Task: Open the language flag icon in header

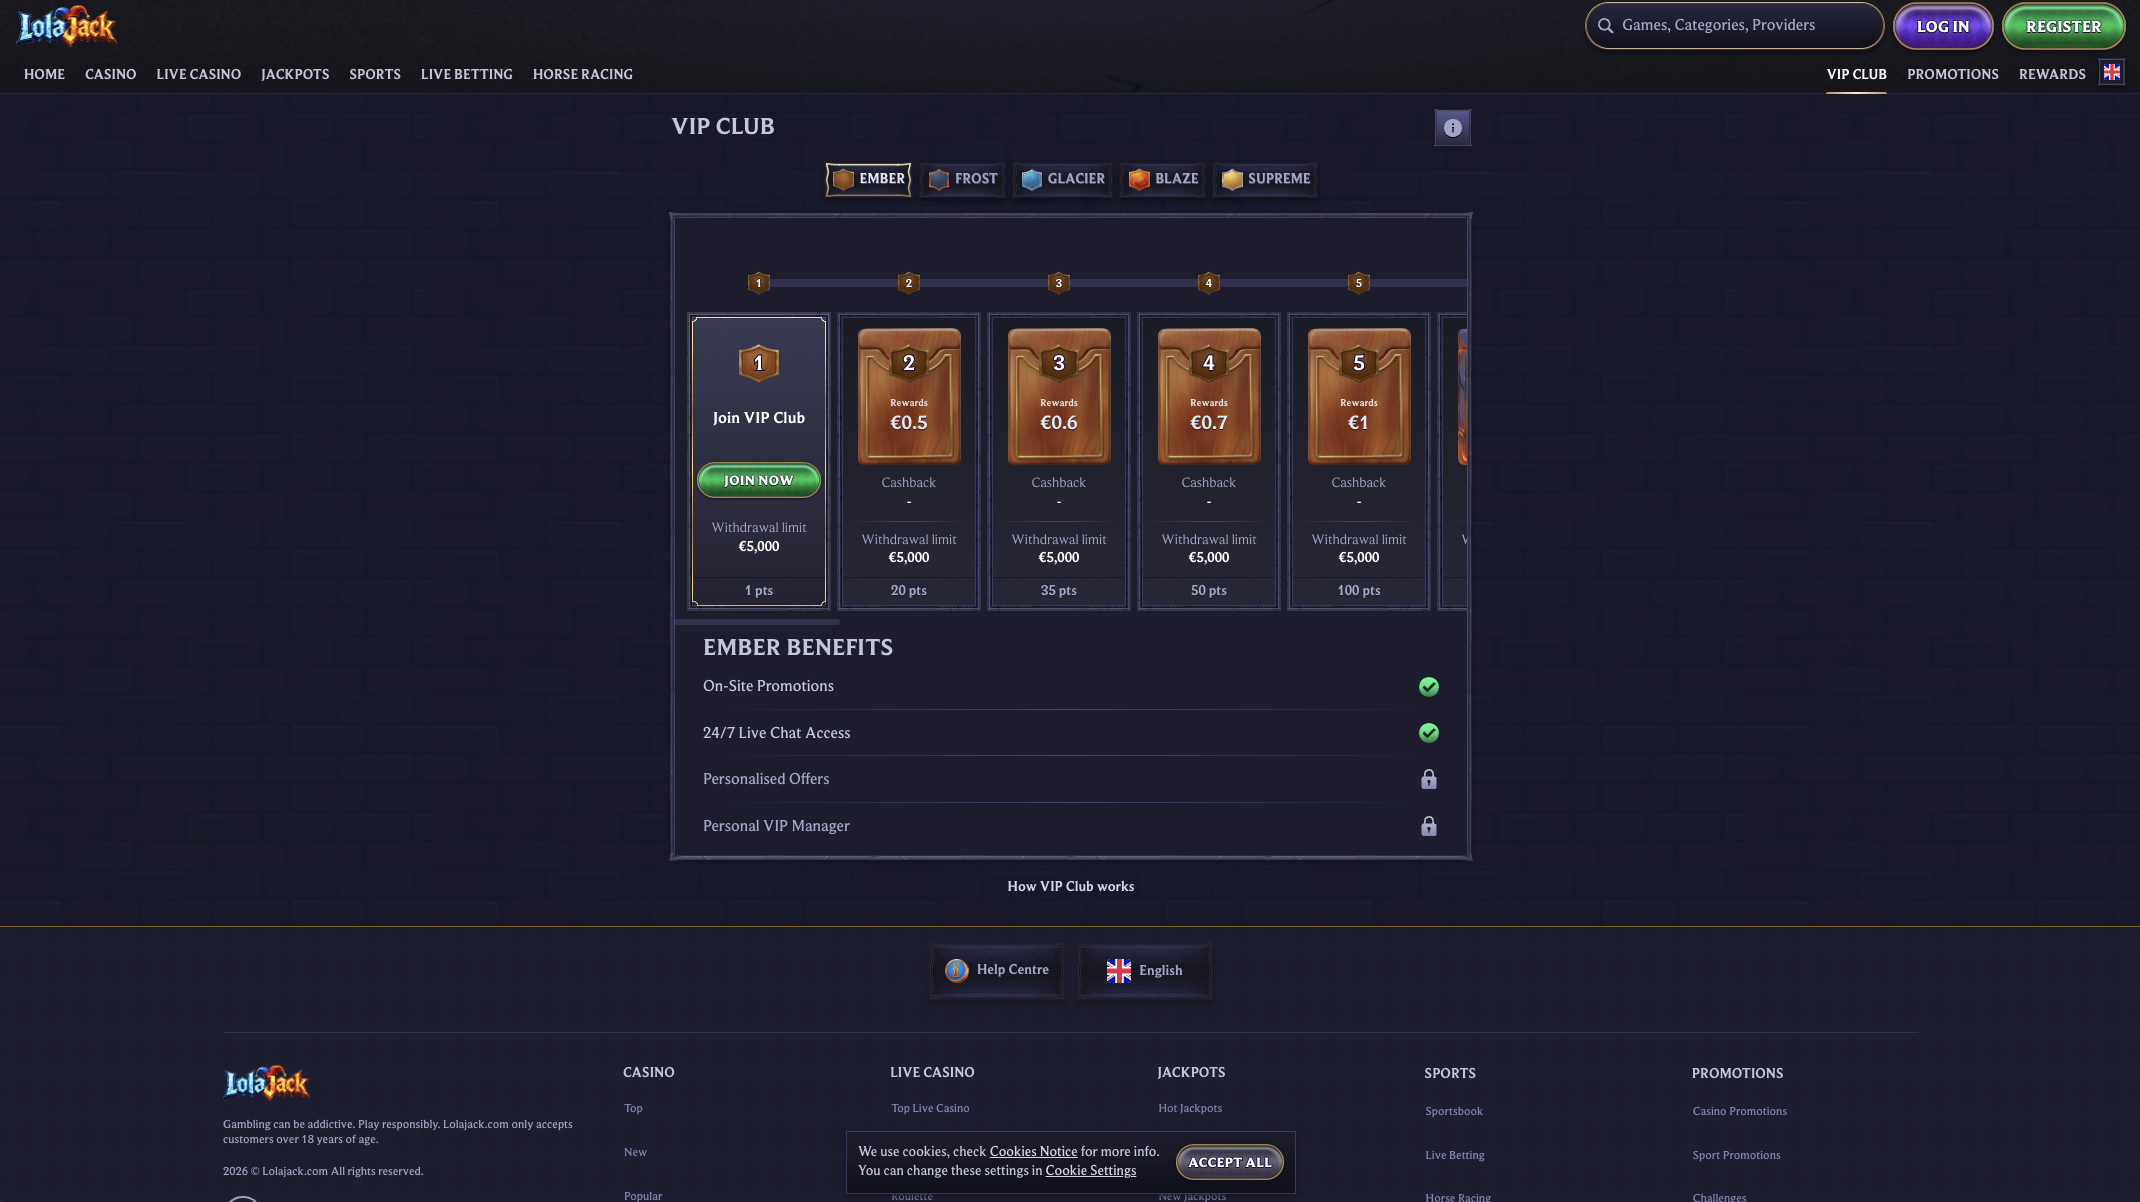Action: (x=2111, y=72)
